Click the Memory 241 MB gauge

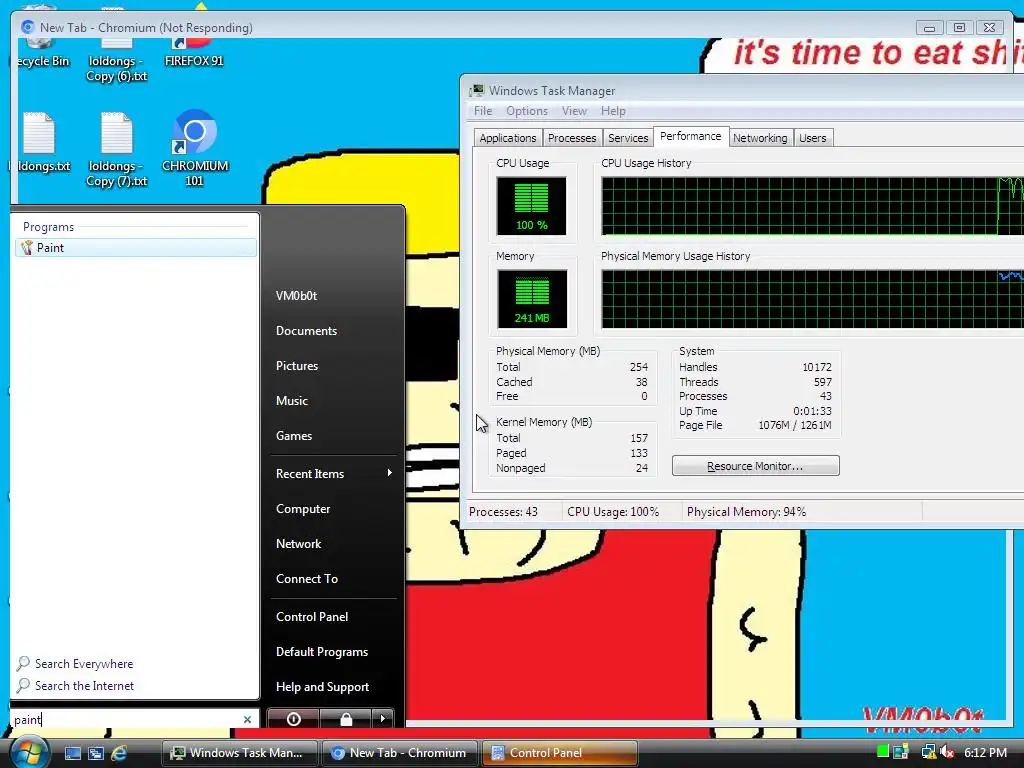pos(532,298)
